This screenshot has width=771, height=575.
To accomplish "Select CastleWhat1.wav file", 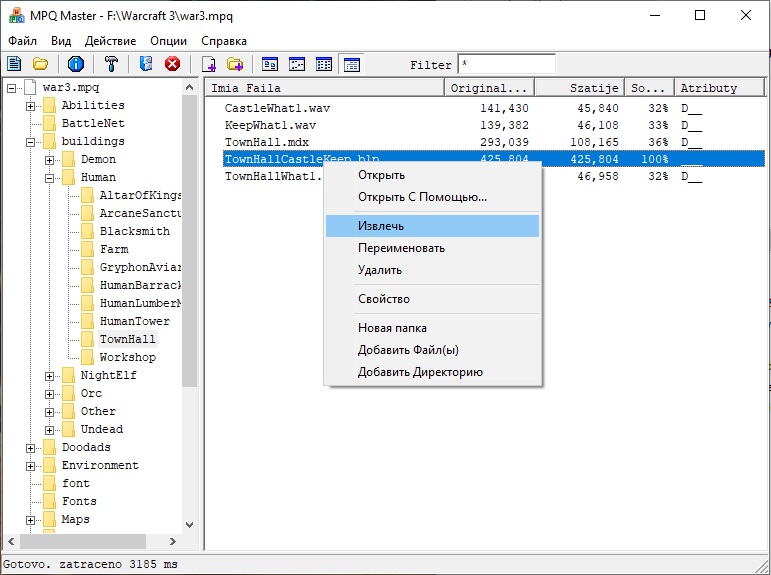I will pos(277,108).
